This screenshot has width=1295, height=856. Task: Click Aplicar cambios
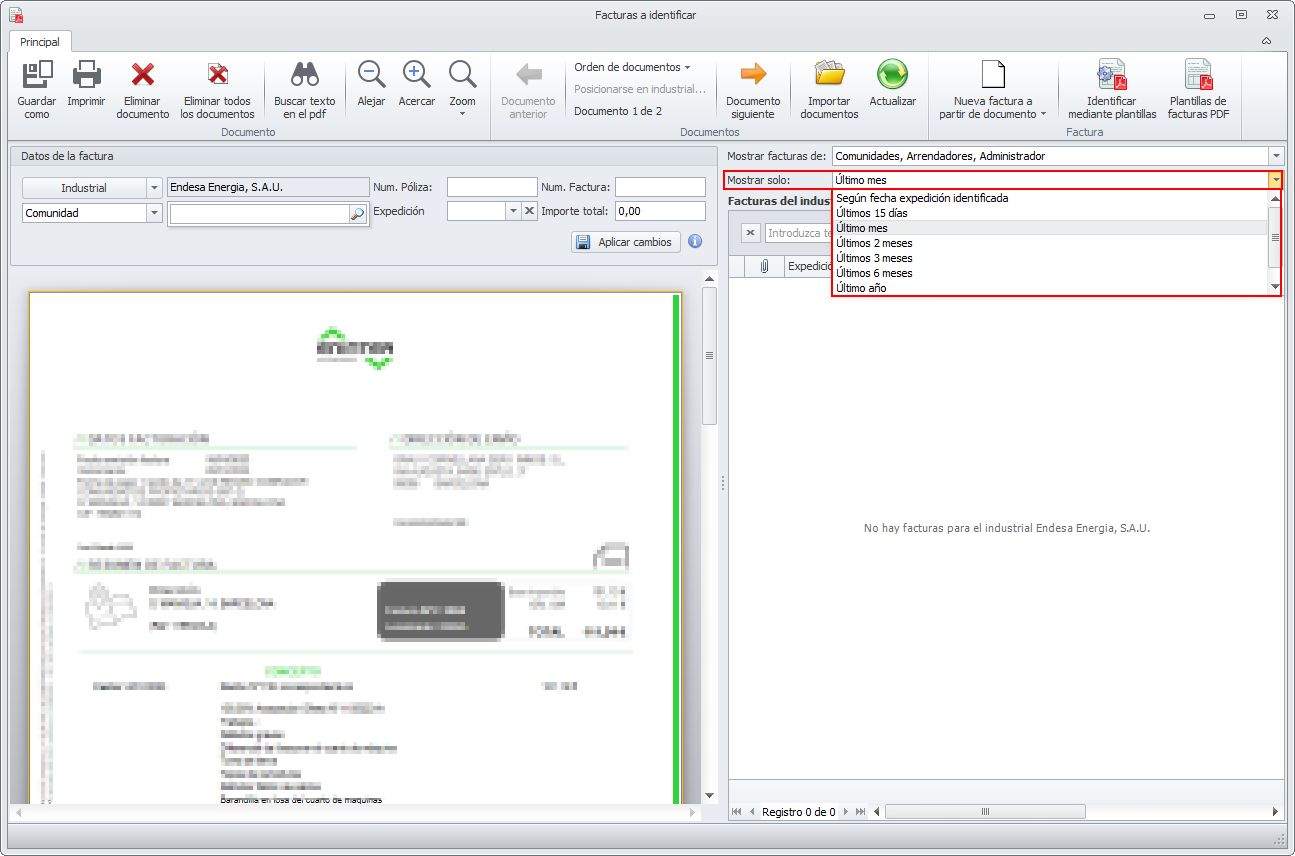(x=626, y=242)
